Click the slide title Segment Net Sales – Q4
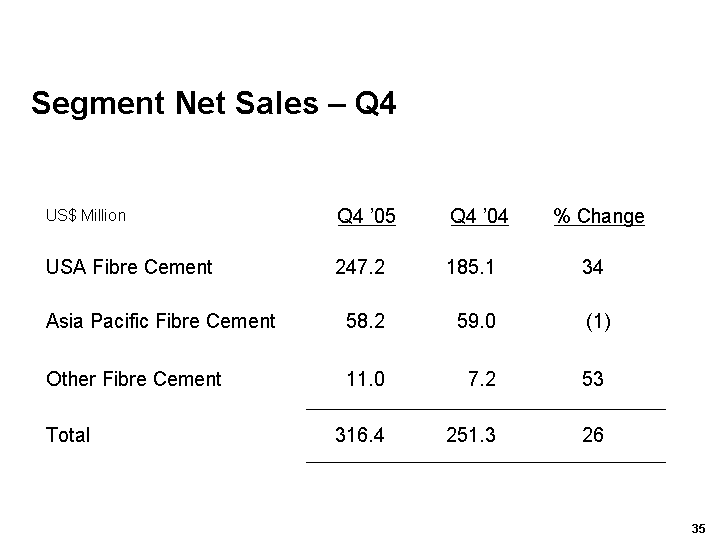720x540 pixels. click(x=214, y=103)
